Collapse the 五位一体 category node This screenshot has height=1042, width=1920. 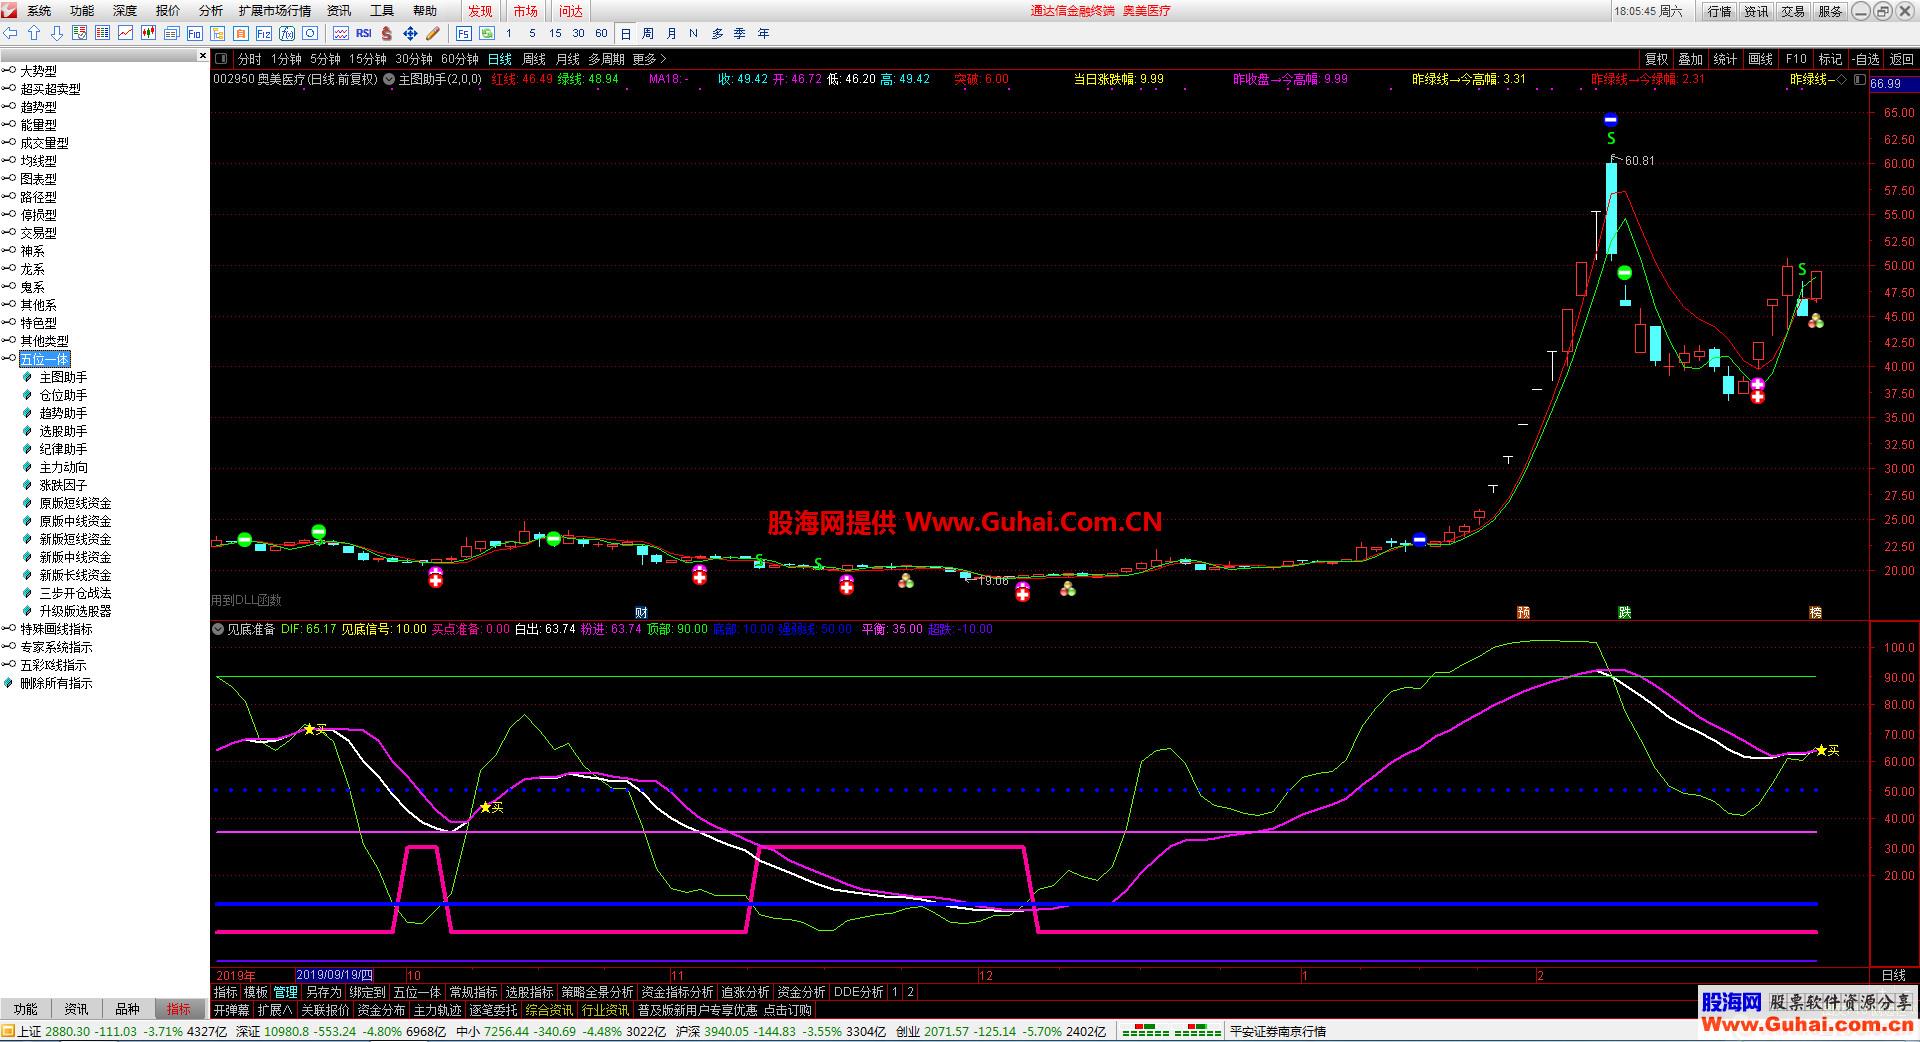(8, 359)
